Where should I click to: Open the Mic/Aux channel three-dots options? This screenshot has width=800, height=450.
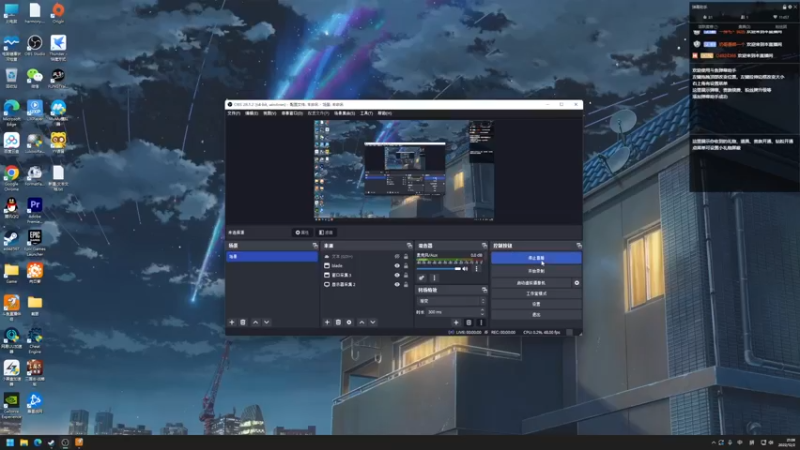pos(477,269)
